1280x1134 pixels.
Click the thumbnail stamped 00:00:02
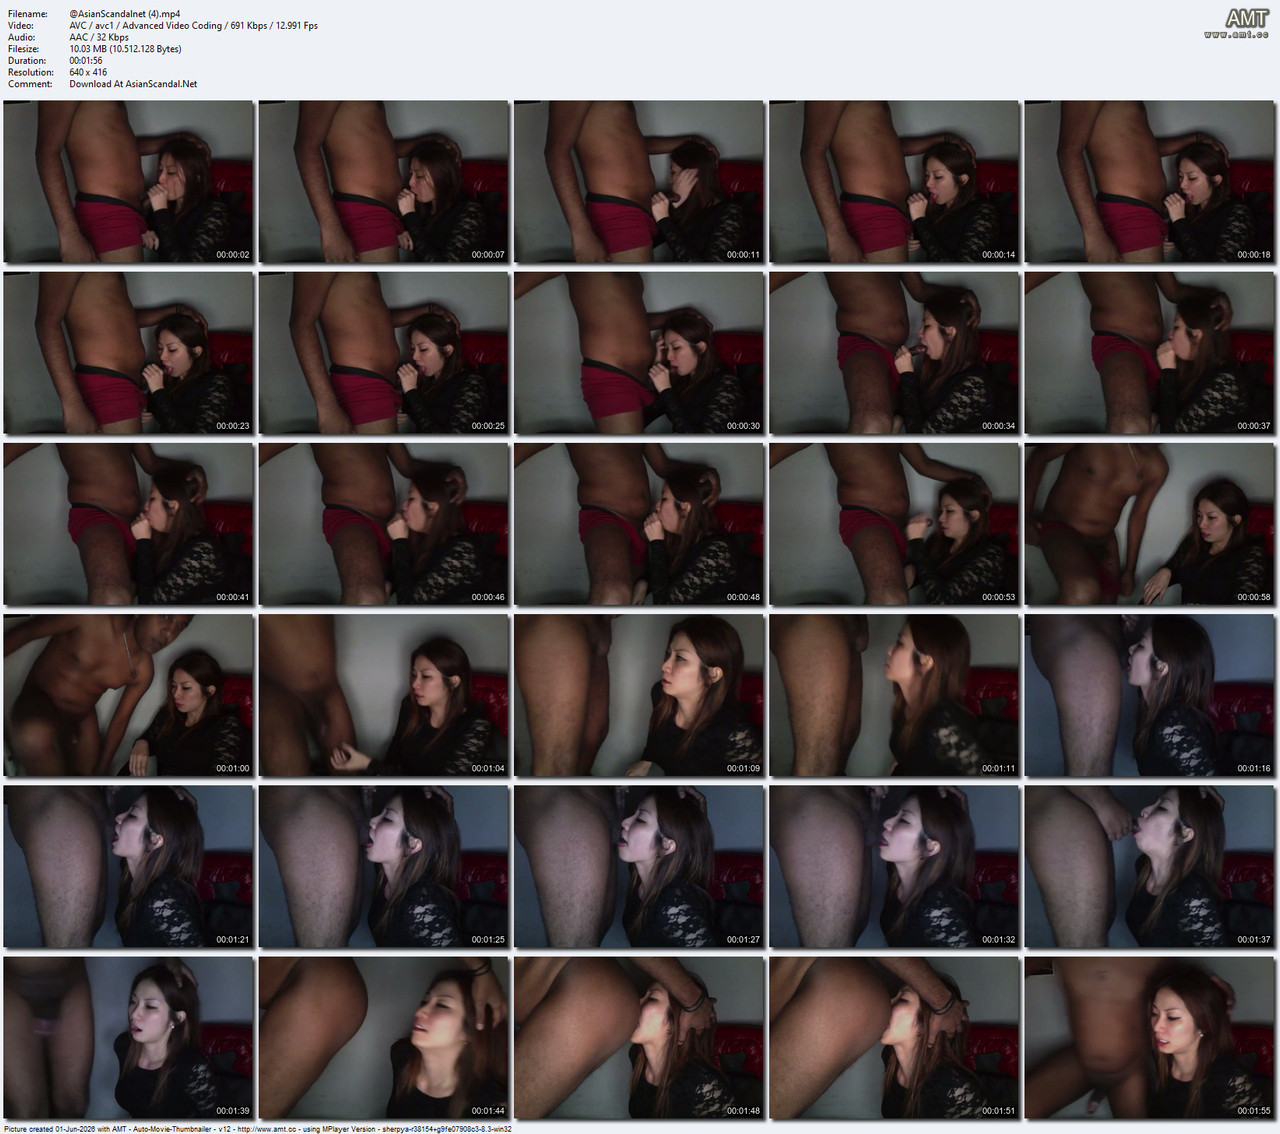pos(128,181)
